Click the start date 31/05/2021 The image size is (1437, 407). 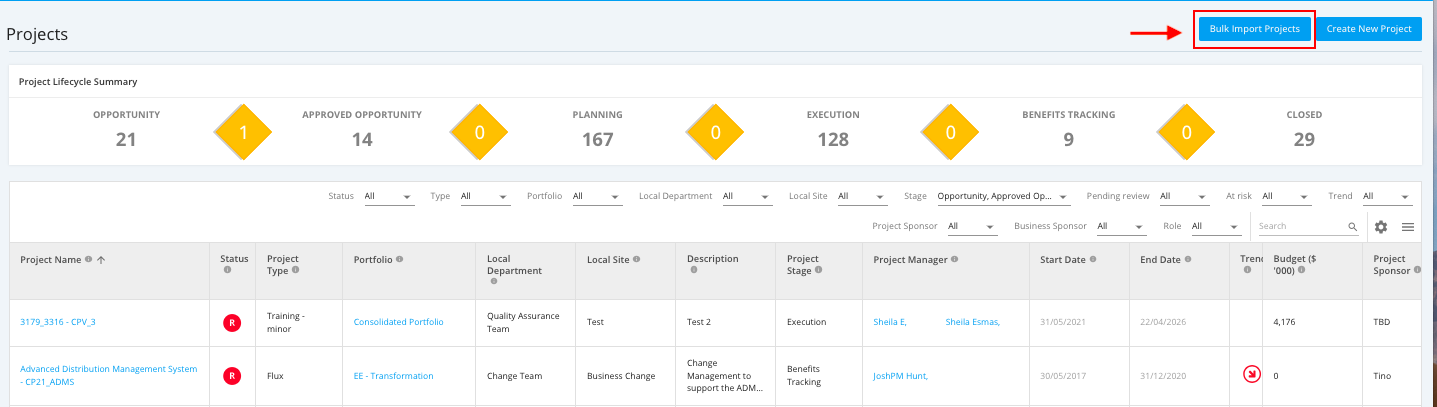pos(1063,322)
